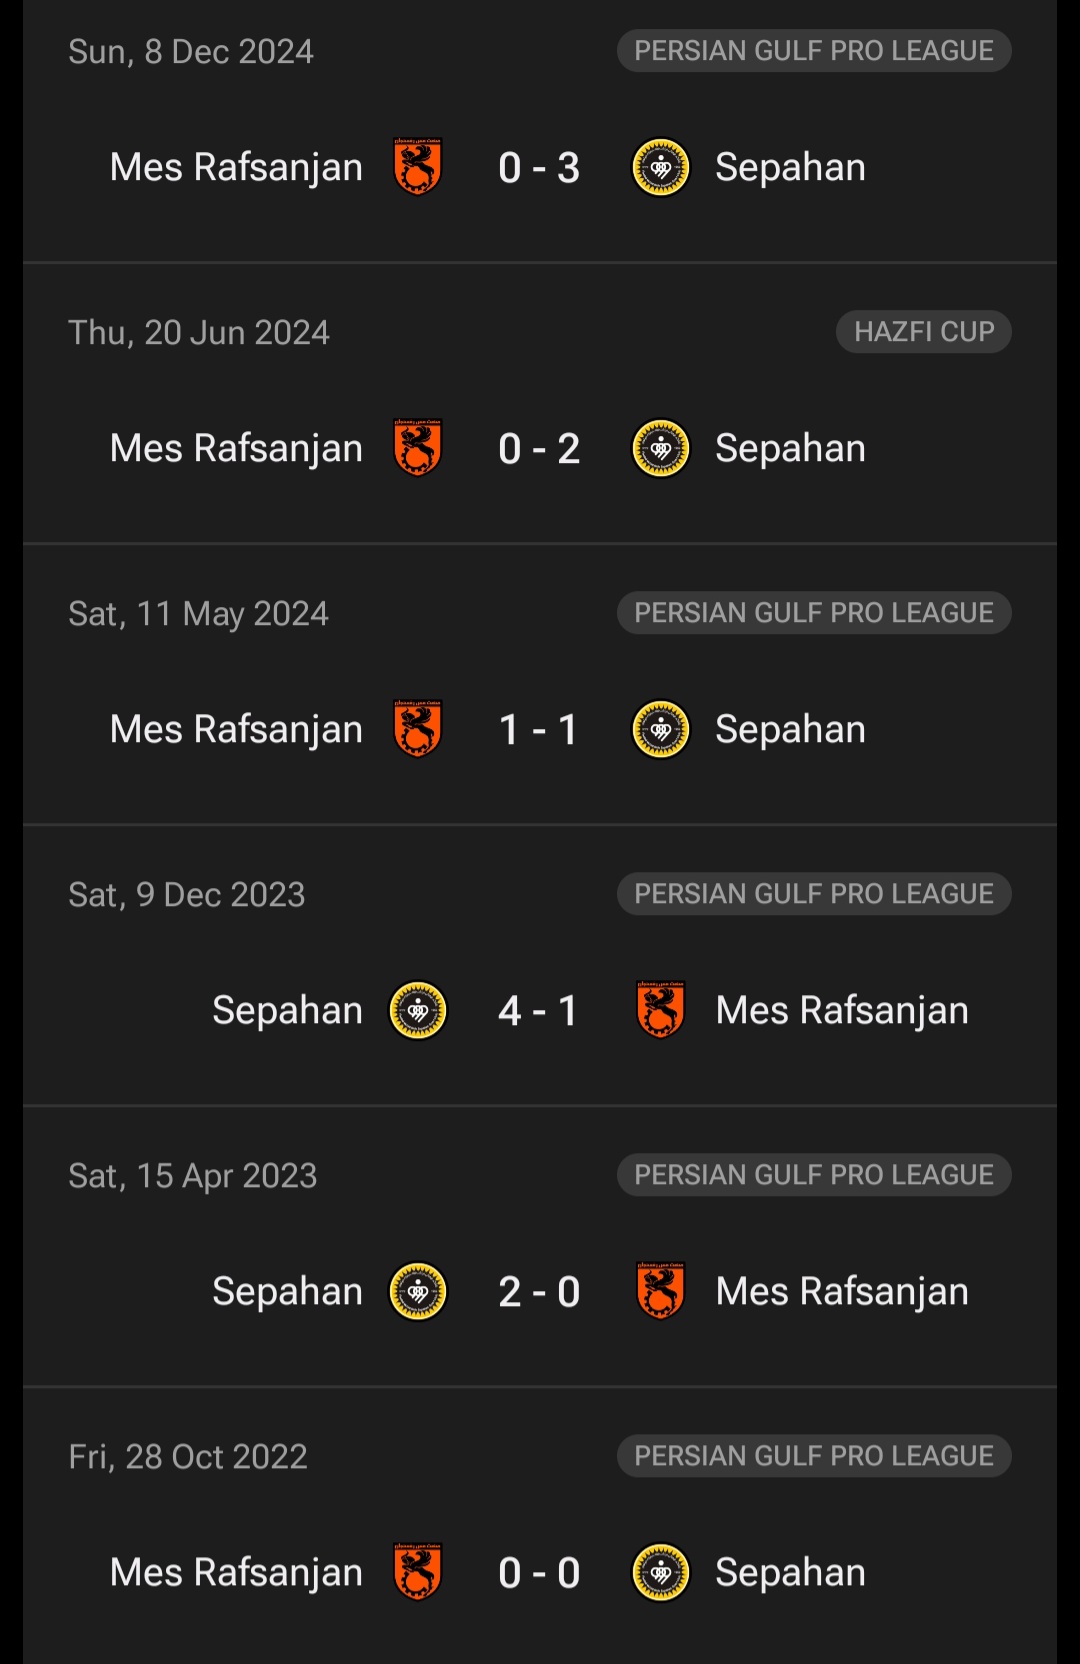Open the Hazfi Cup competition tag
Image resolution: width=1080 pixels, height=1664 pixels.
click(923, 332)
